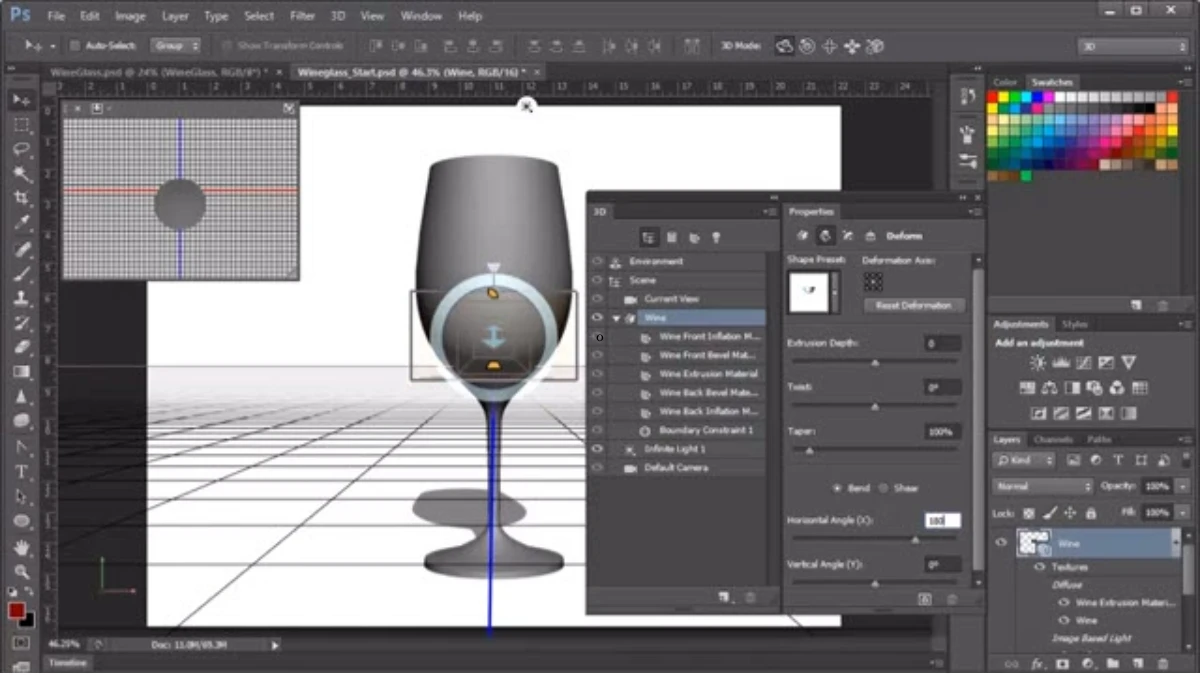This screenshot has height=675, width=1200.
Task: Open the 3D menu in menu bar
Action: pyautogui.click(x=339, y=16)
